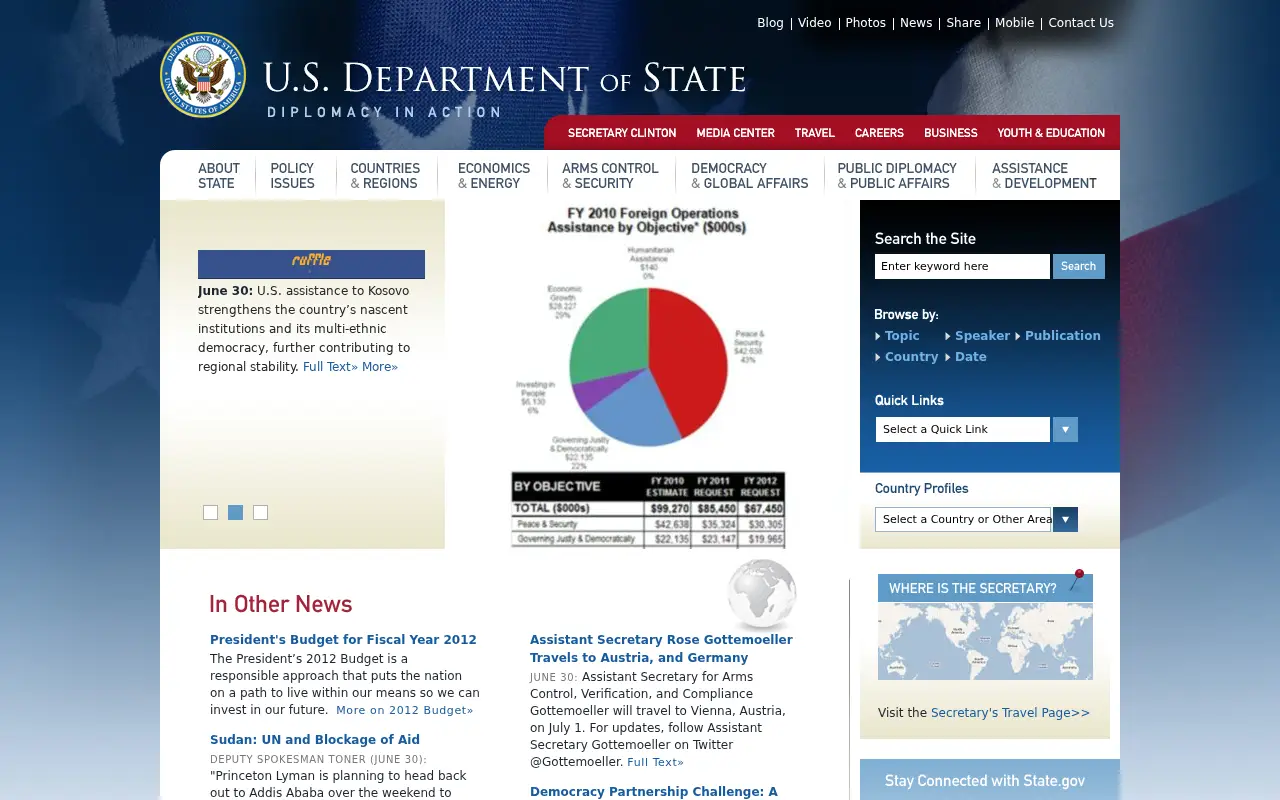This screenshot has height=800, width=1280.
Task: Open the Blog link in the header
Action: (770, 23)
